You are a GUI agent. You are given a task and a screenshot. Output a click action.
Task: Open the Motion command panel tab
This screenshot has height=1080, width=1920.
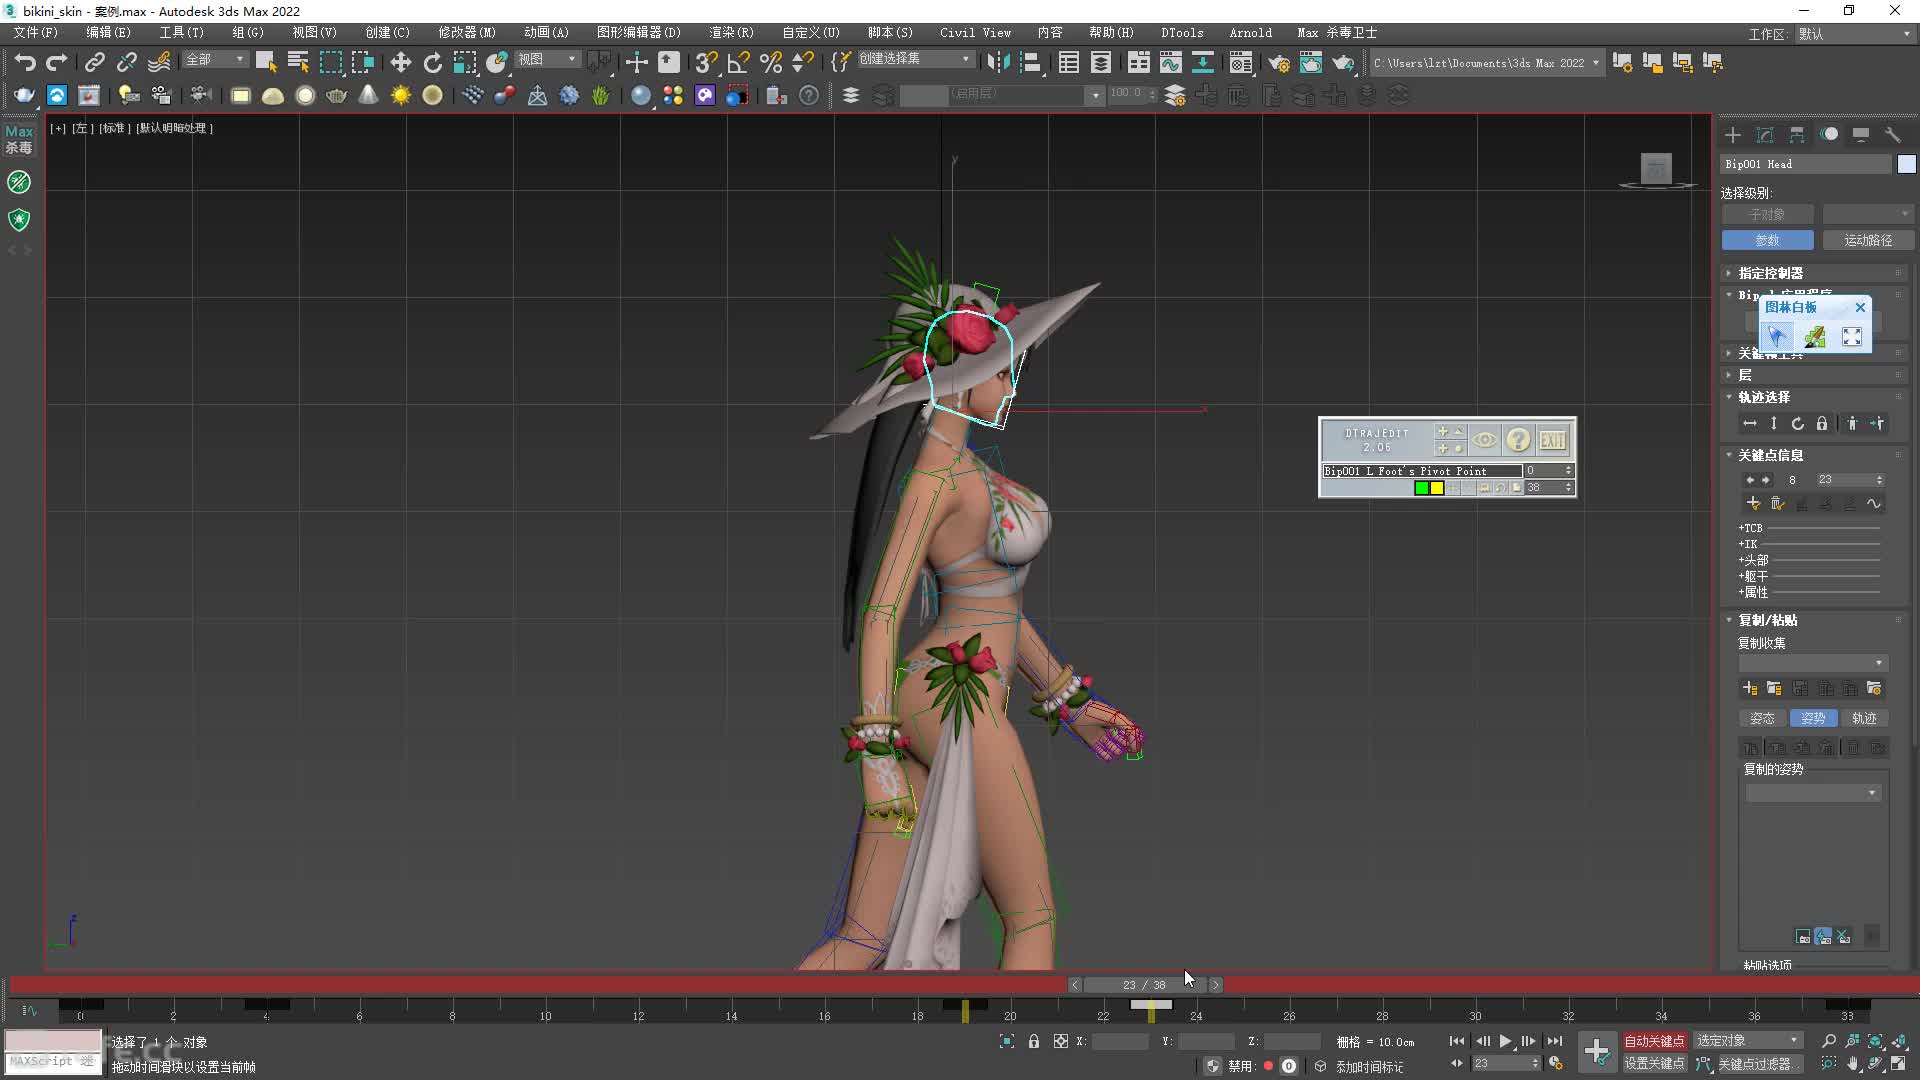click(1829, 135)
